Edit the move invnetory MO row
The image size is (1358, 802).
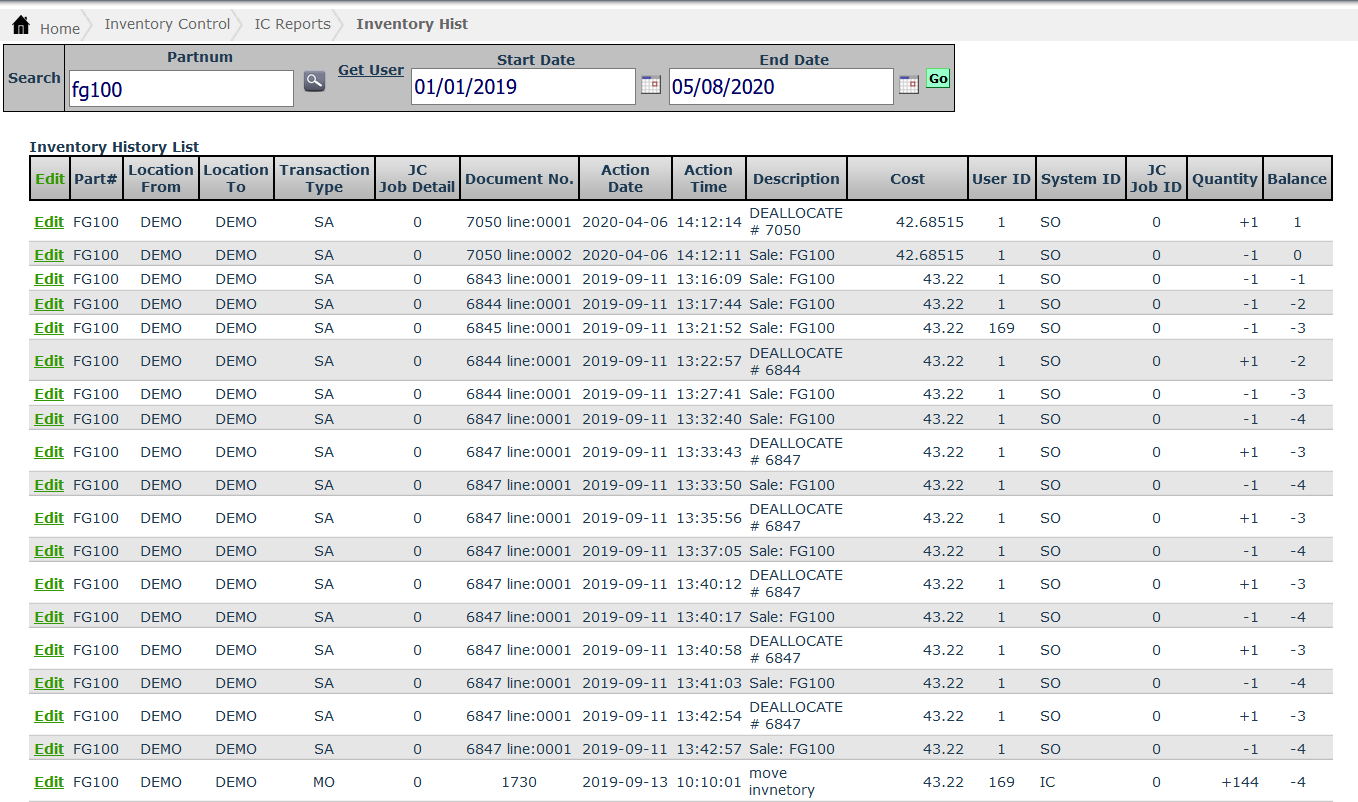click(x=49, y=782)
